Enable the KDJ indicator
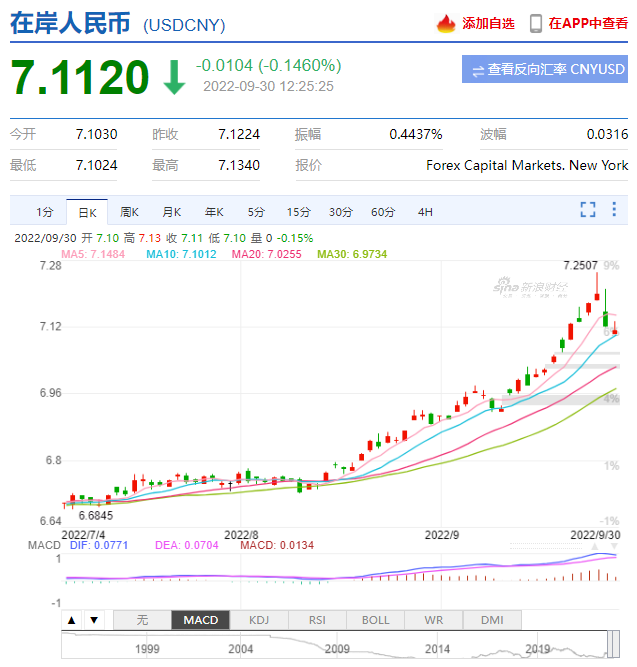Image resolution: width=637 pixels, height=667 pixels. 259,620
